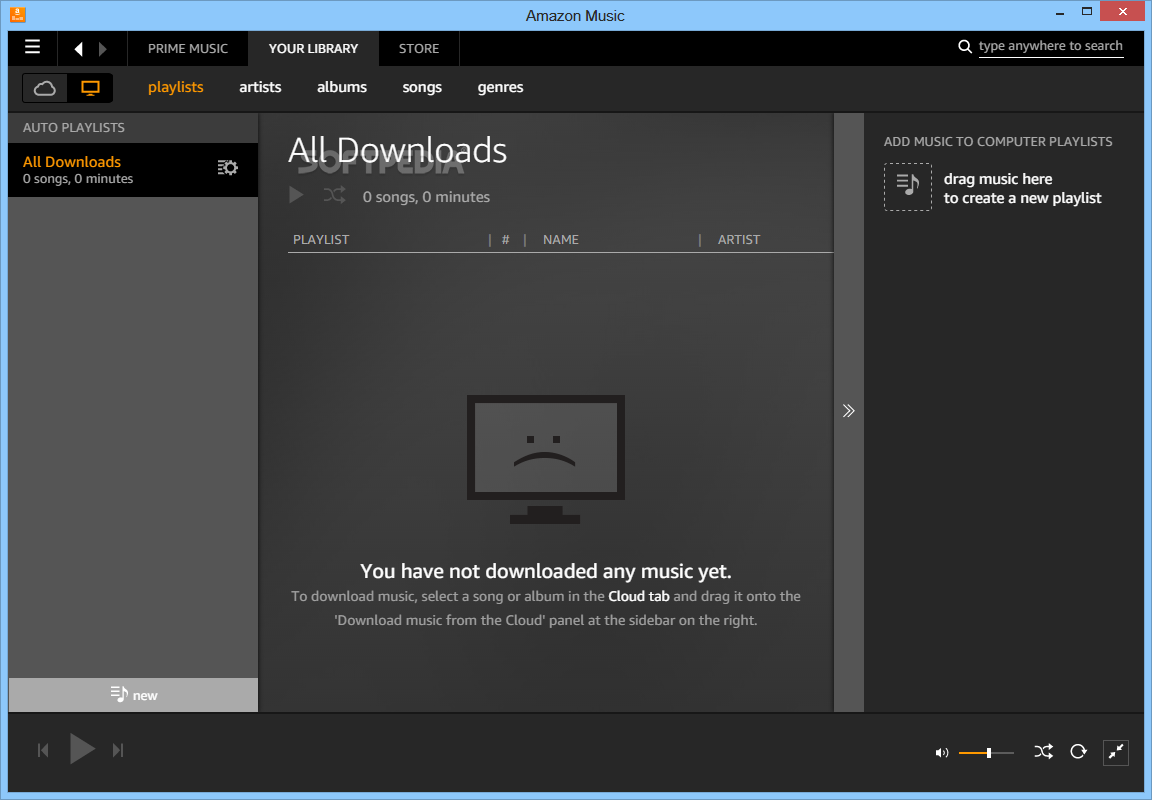The height and width of the screenshot is (800, 1152).
Task: Show the albums view
Action: (342, 87)
